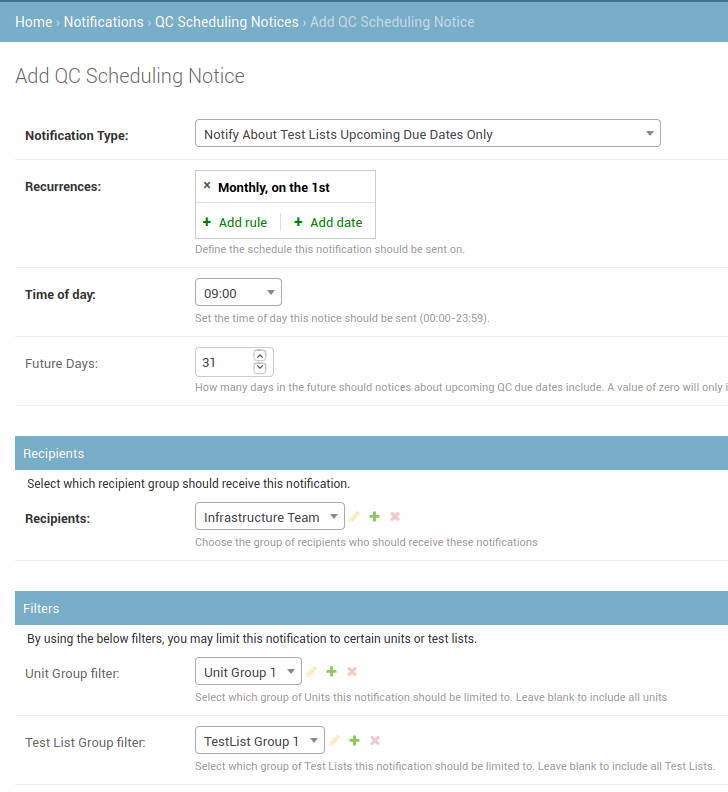
Task: Decrease Future Days with the down arrow
Action: [x=260, y=368]
